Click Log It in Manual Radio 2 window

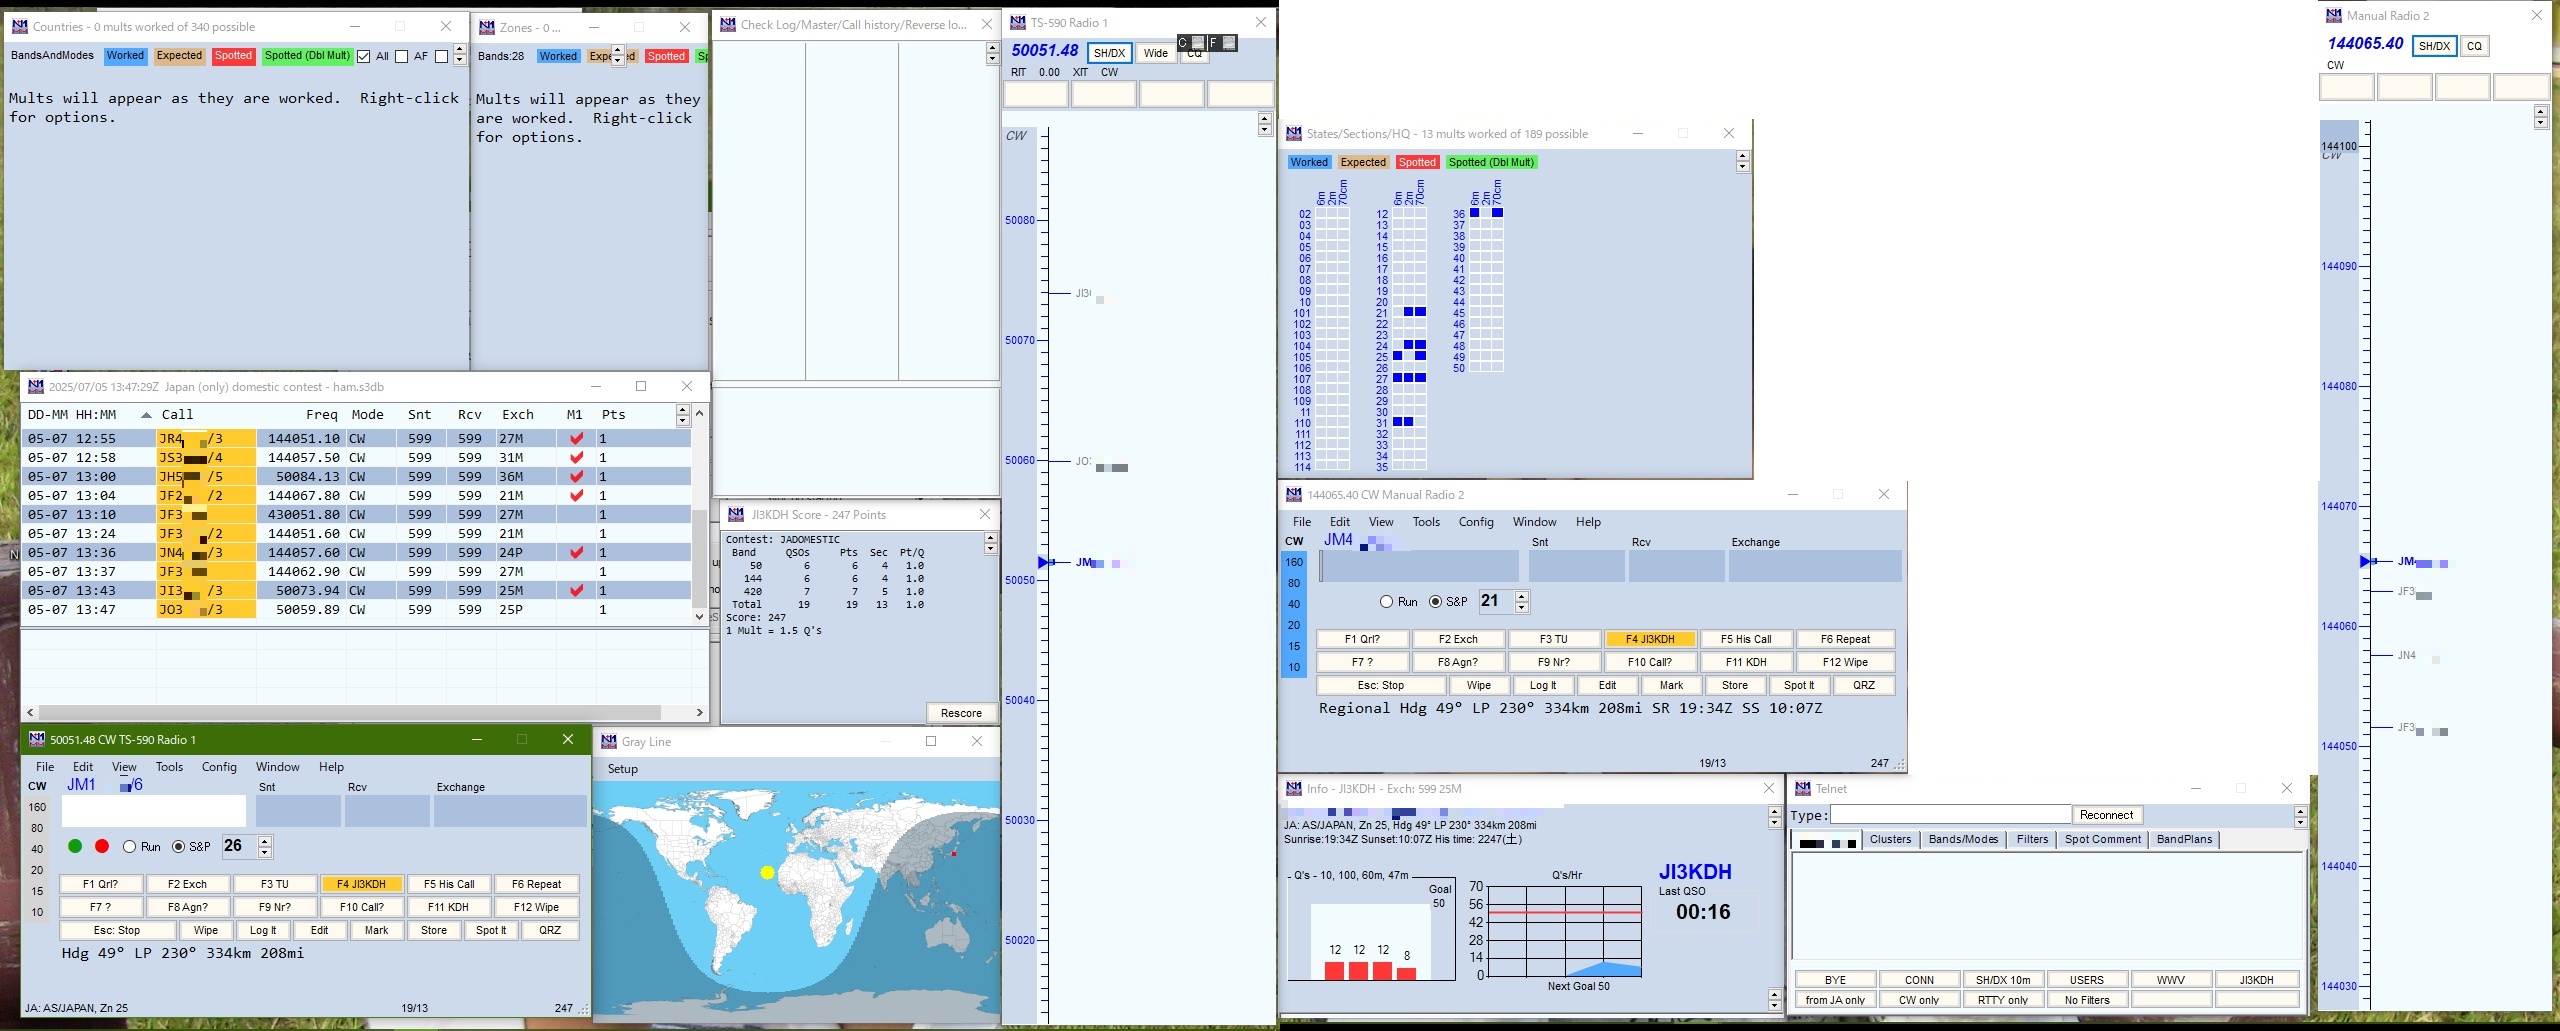point(1543,685)
